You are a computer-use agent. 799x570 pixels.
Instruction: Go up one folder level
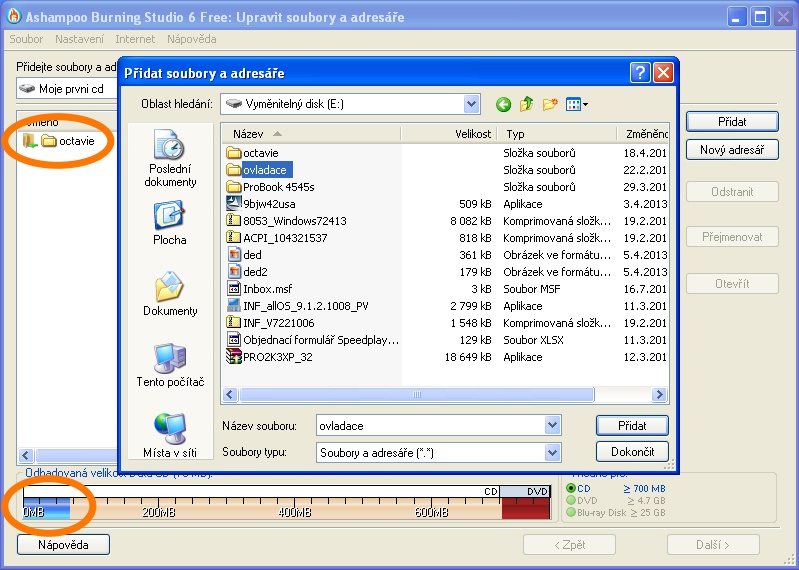(526, 104)
